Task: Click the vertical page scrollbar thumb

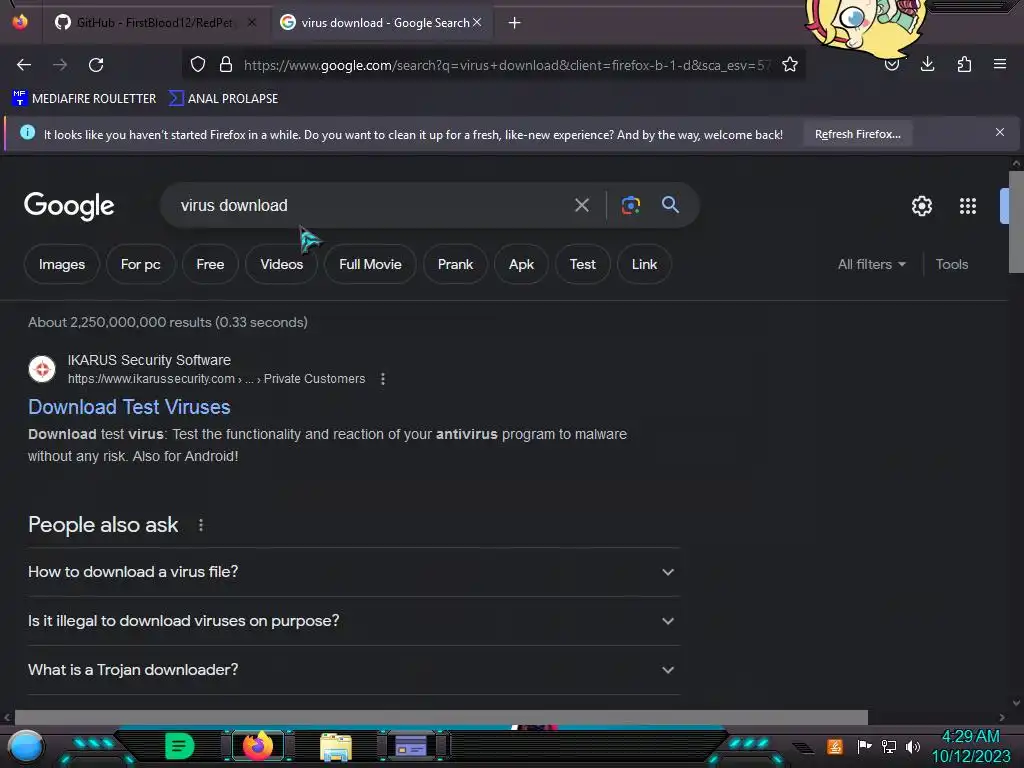Action: pyautogui.click(x=1016, y=222)
